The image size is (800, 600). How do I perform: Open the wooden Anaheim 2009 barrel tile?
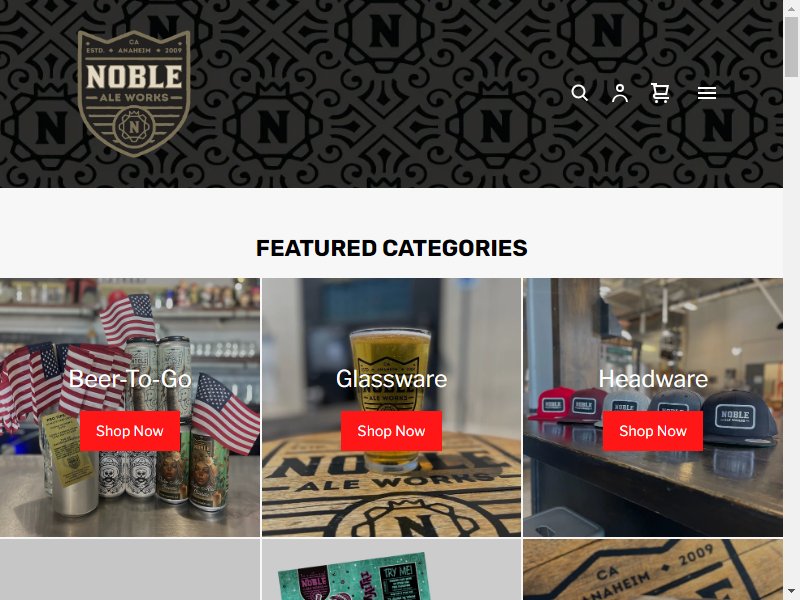point(653,569)
